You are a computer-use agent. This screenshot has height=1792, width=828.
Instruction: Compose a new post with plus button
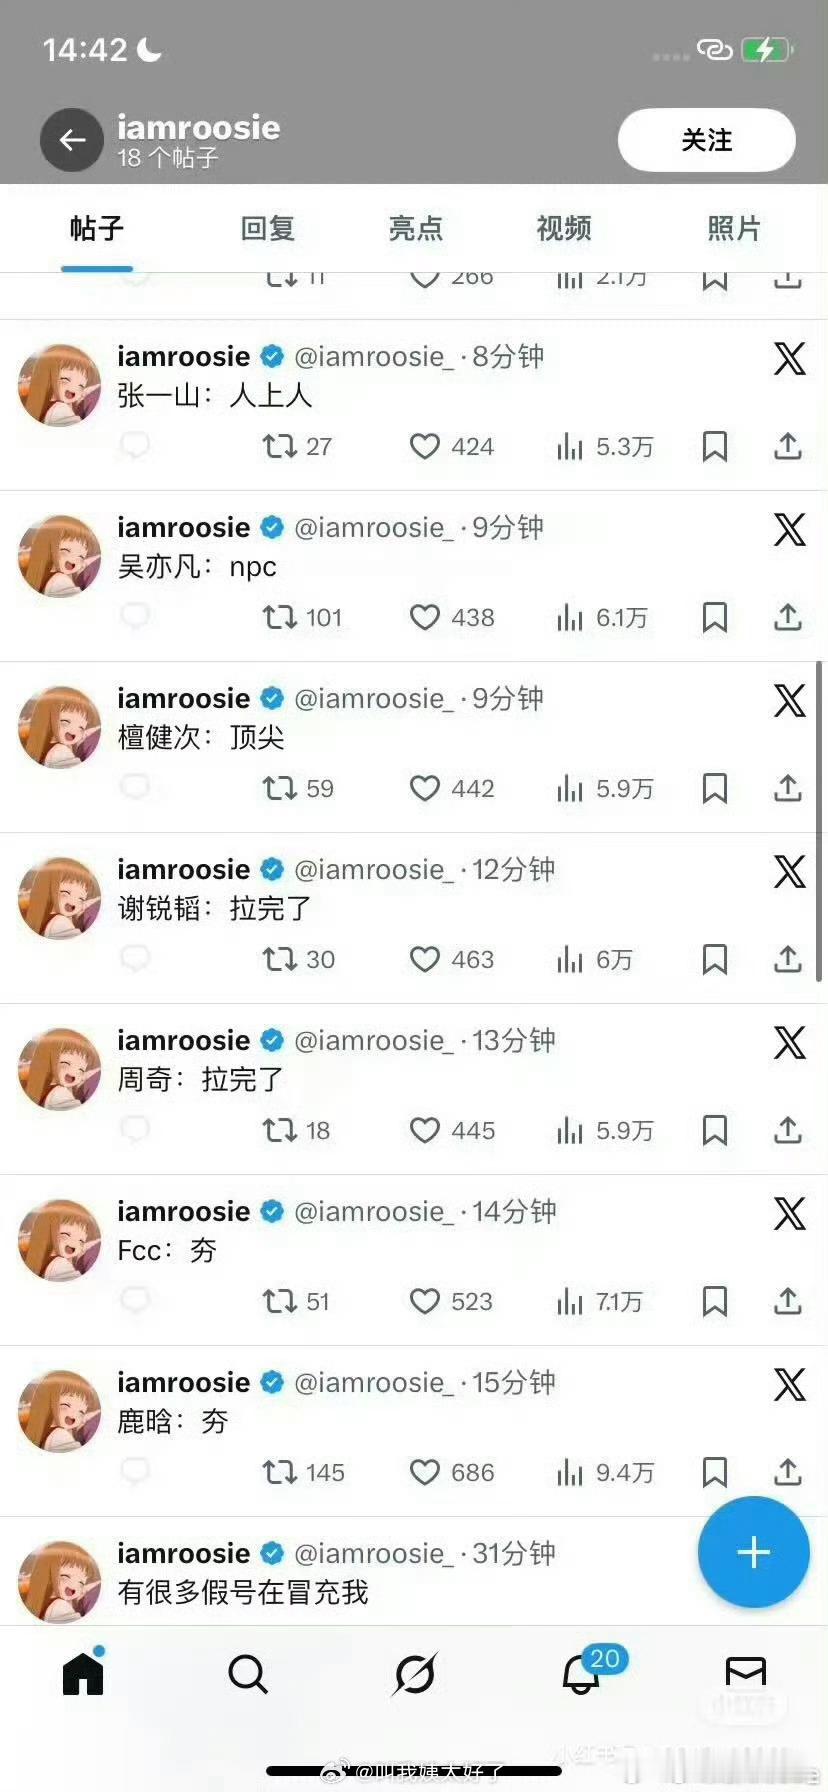[x=753, y=1552]
